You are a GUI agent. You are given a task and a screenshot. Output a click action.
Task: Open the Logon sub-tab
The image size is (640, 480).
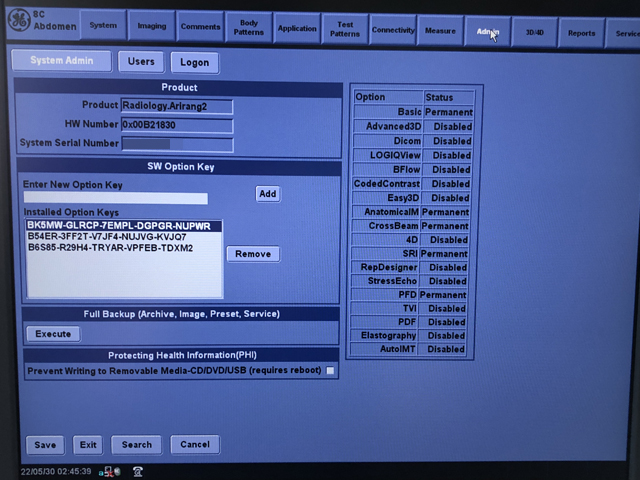[x=195, y=63]
